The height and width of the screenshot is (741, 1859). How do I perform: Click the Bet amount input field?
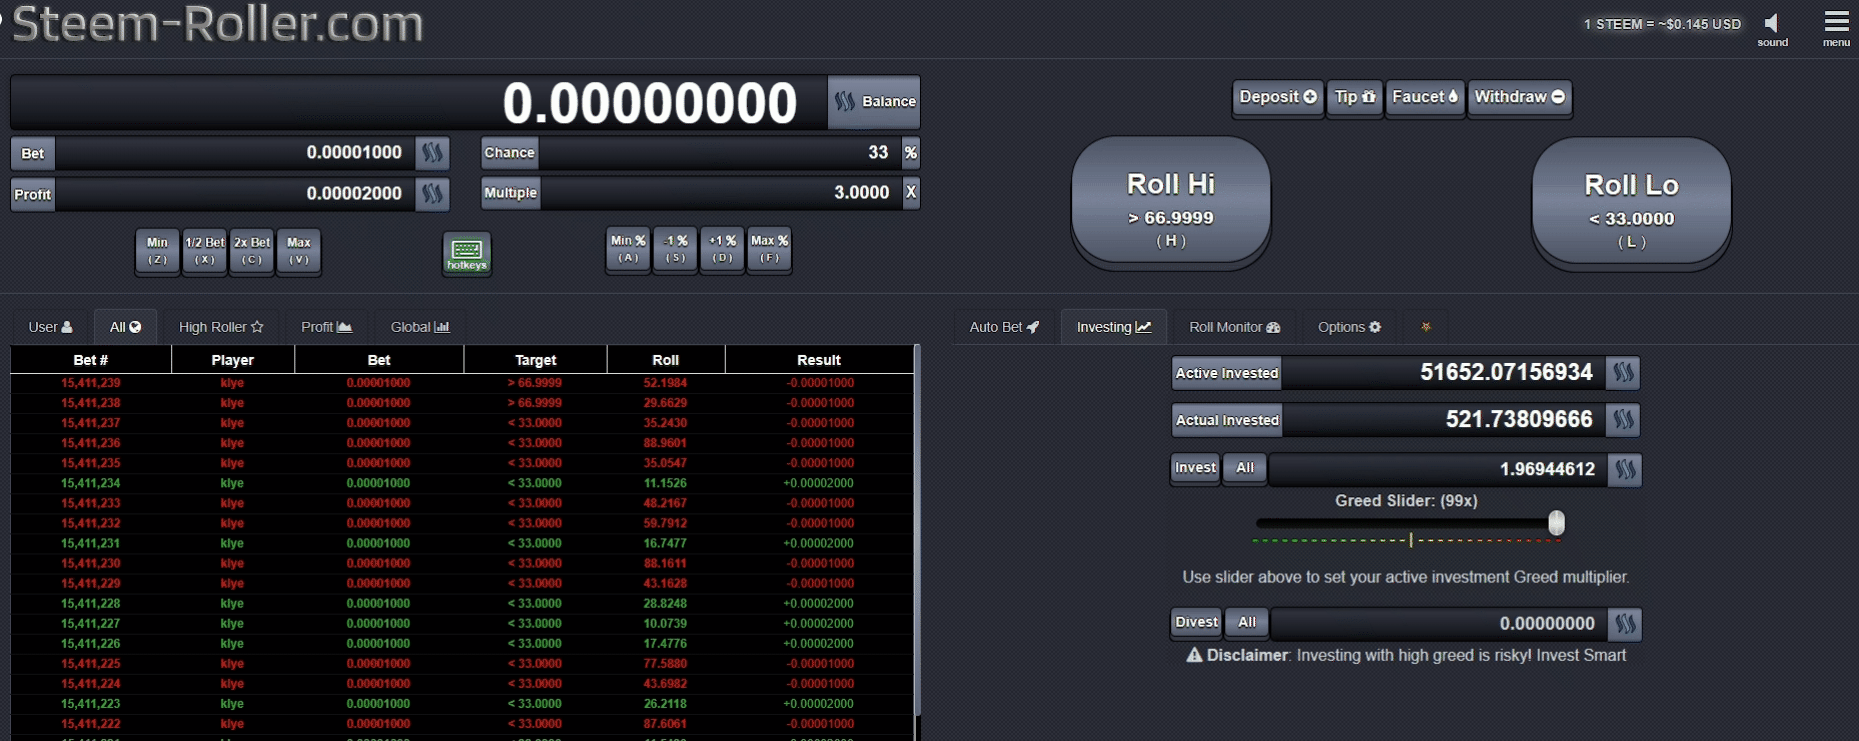click(x=234, y=153)
